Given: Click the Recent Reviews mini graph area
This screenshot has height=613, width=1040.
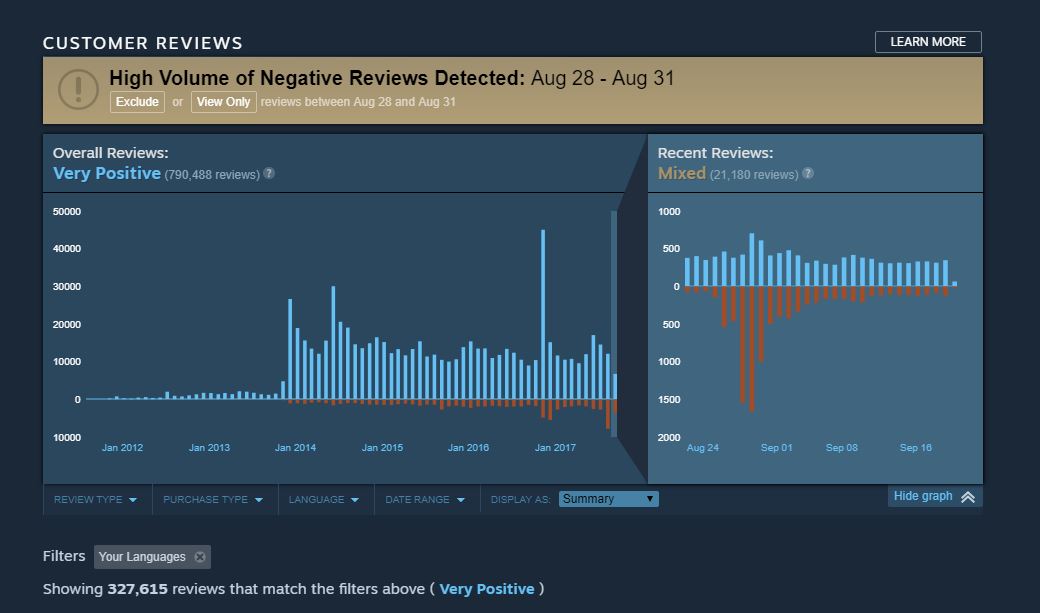Looking at the screenshot, I should coord(815,330).
